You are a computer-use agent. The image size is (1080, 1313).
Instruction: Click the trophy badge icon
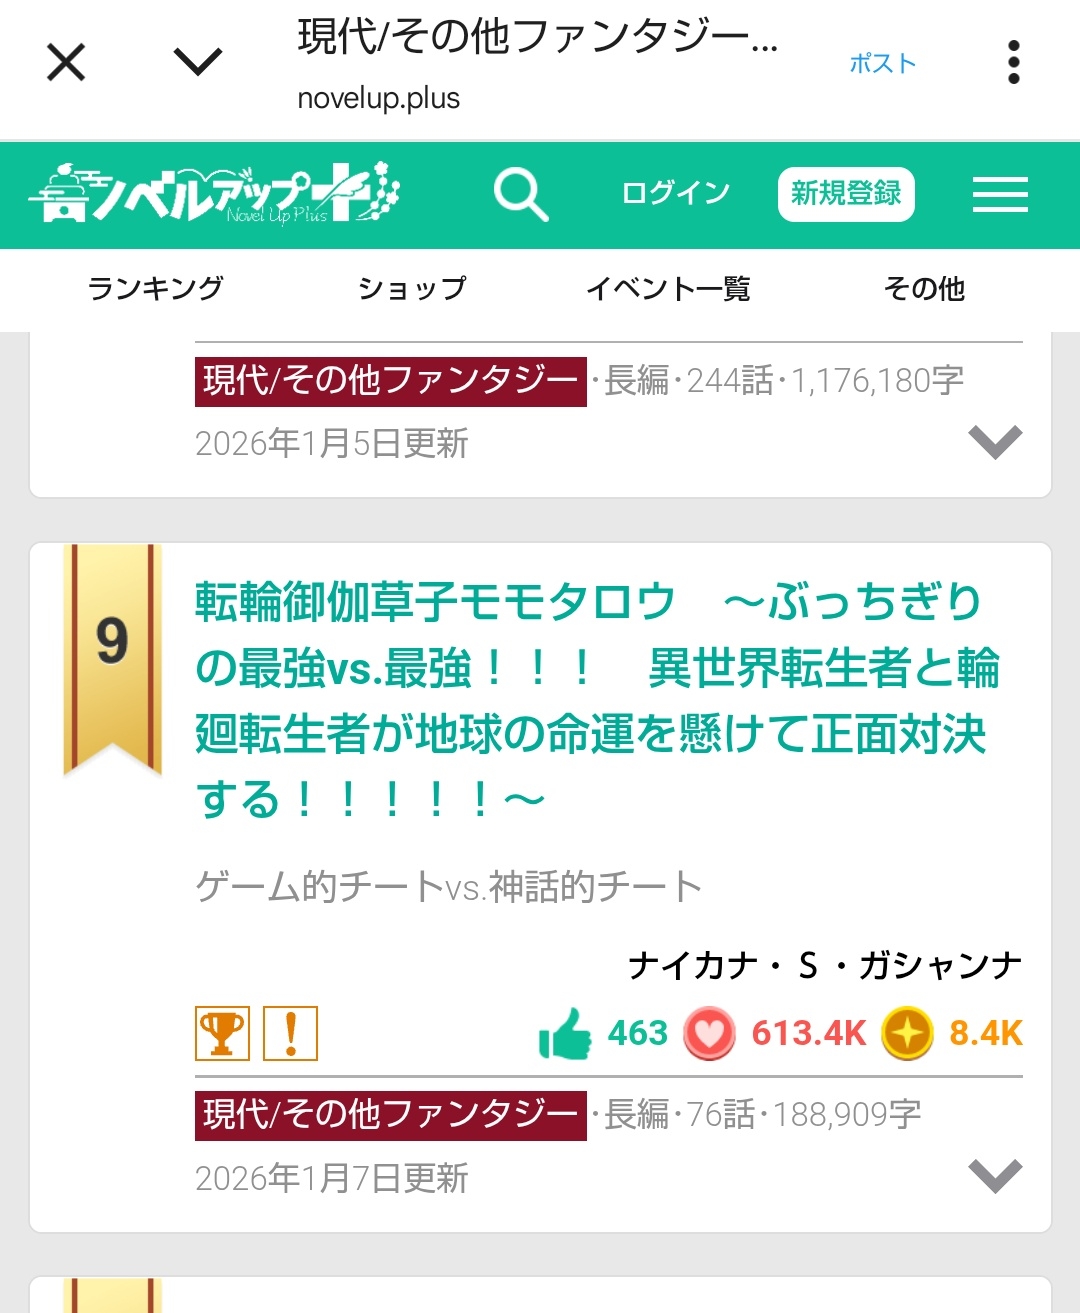pos(222,1033)
